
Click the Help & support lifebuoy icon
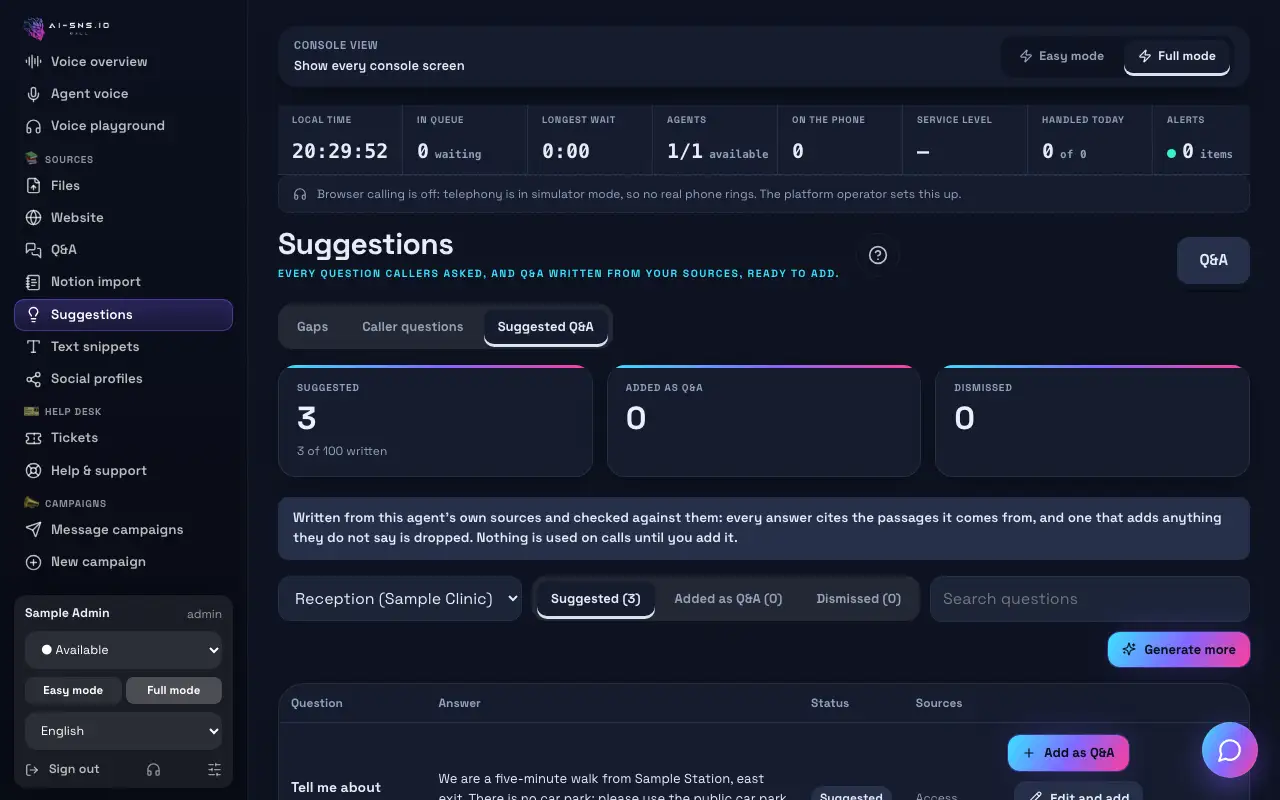(33, 471)
